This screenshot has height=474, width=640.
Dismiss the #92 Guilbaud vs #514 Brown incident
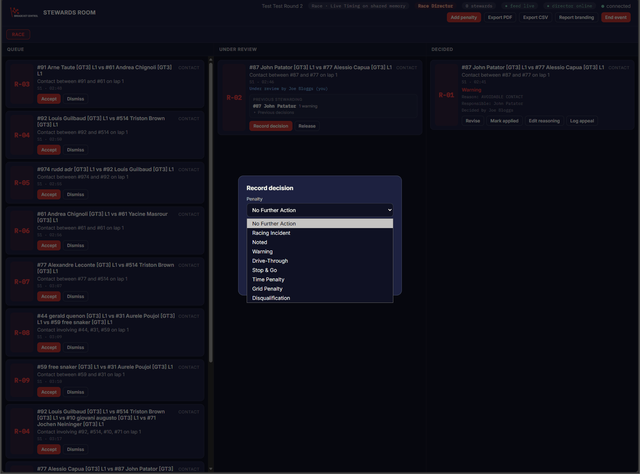click(76, 150)
